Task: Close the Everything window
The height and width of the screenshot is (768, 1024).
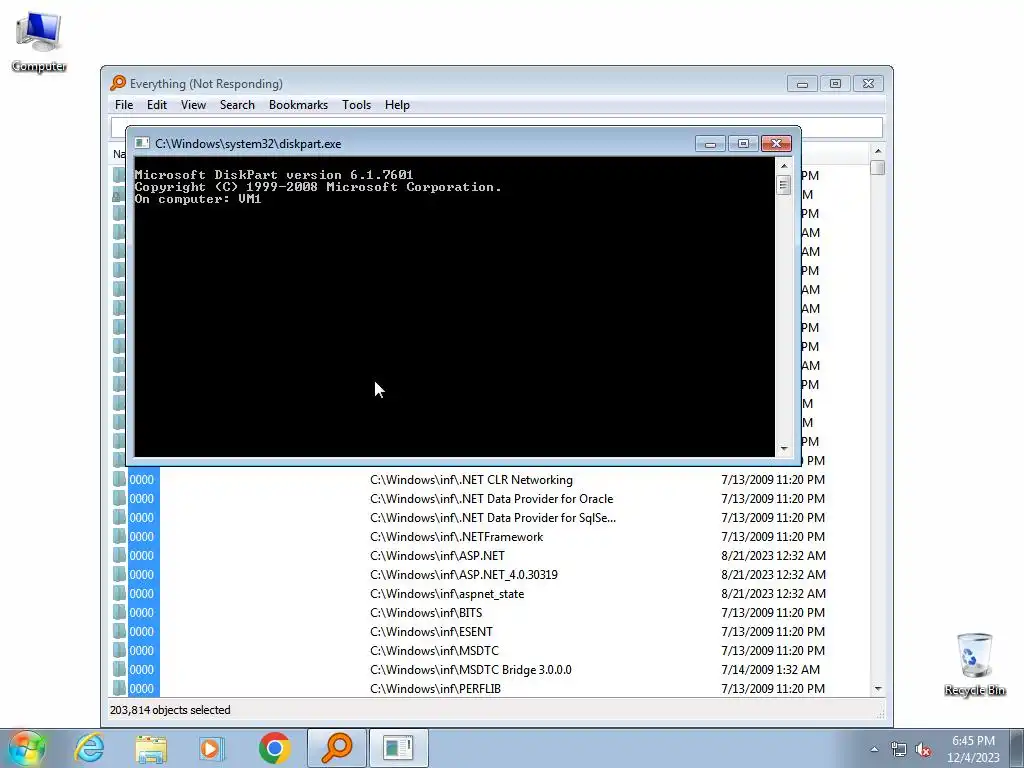Action: tap(869, 84)
